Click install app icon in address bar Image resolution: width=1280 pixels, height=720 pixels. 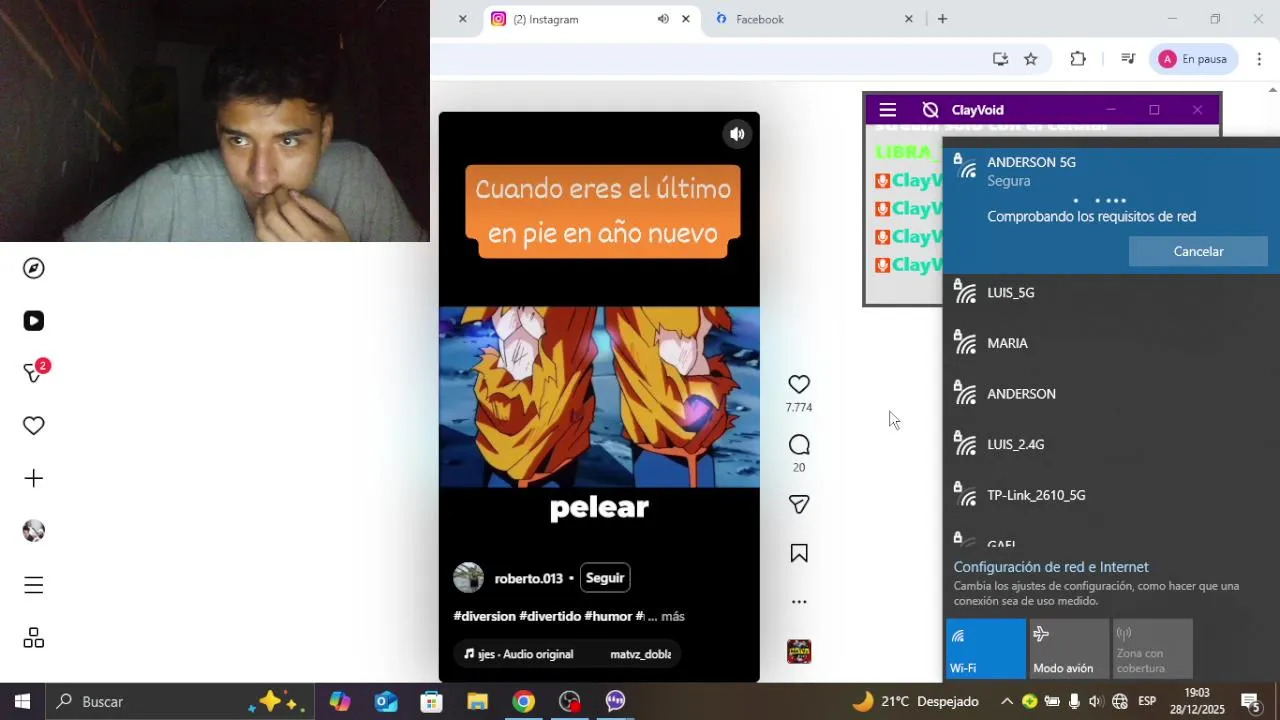pos(1000,59)
